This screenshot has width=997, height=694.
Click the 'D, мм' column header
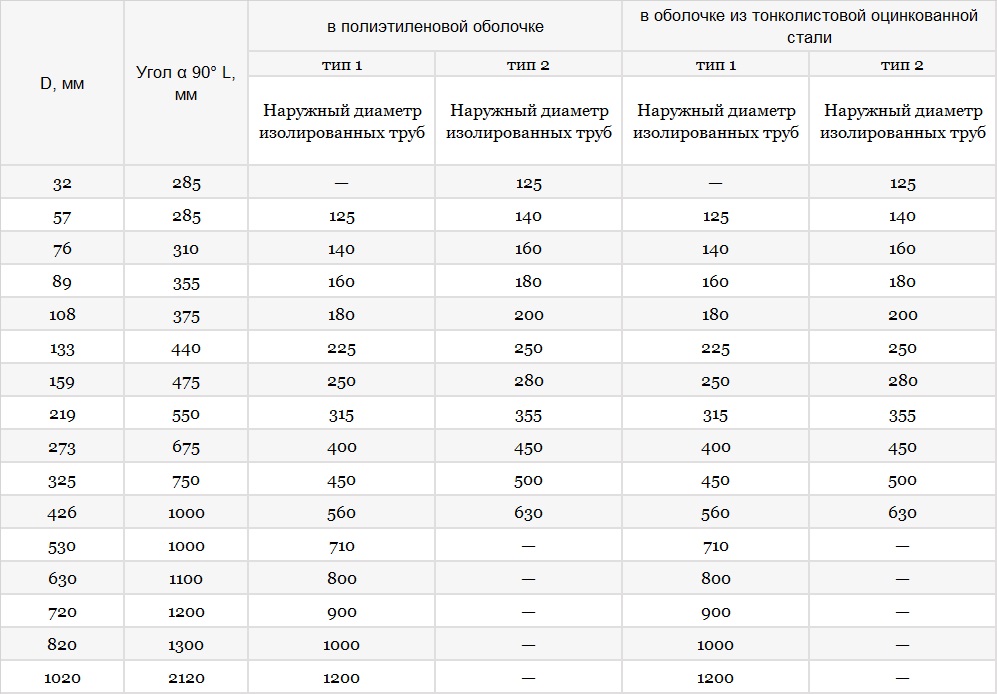(62, 83)
